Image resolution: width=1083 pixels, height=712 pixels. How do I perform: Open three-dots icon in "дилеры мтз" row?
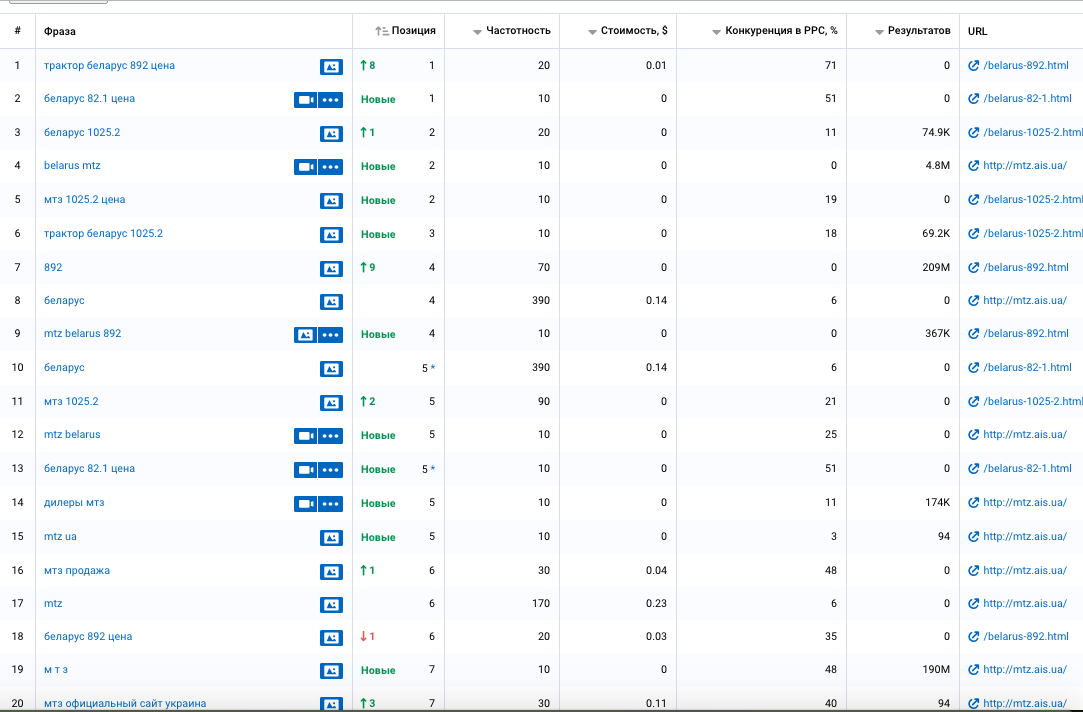tap(331, 503)
